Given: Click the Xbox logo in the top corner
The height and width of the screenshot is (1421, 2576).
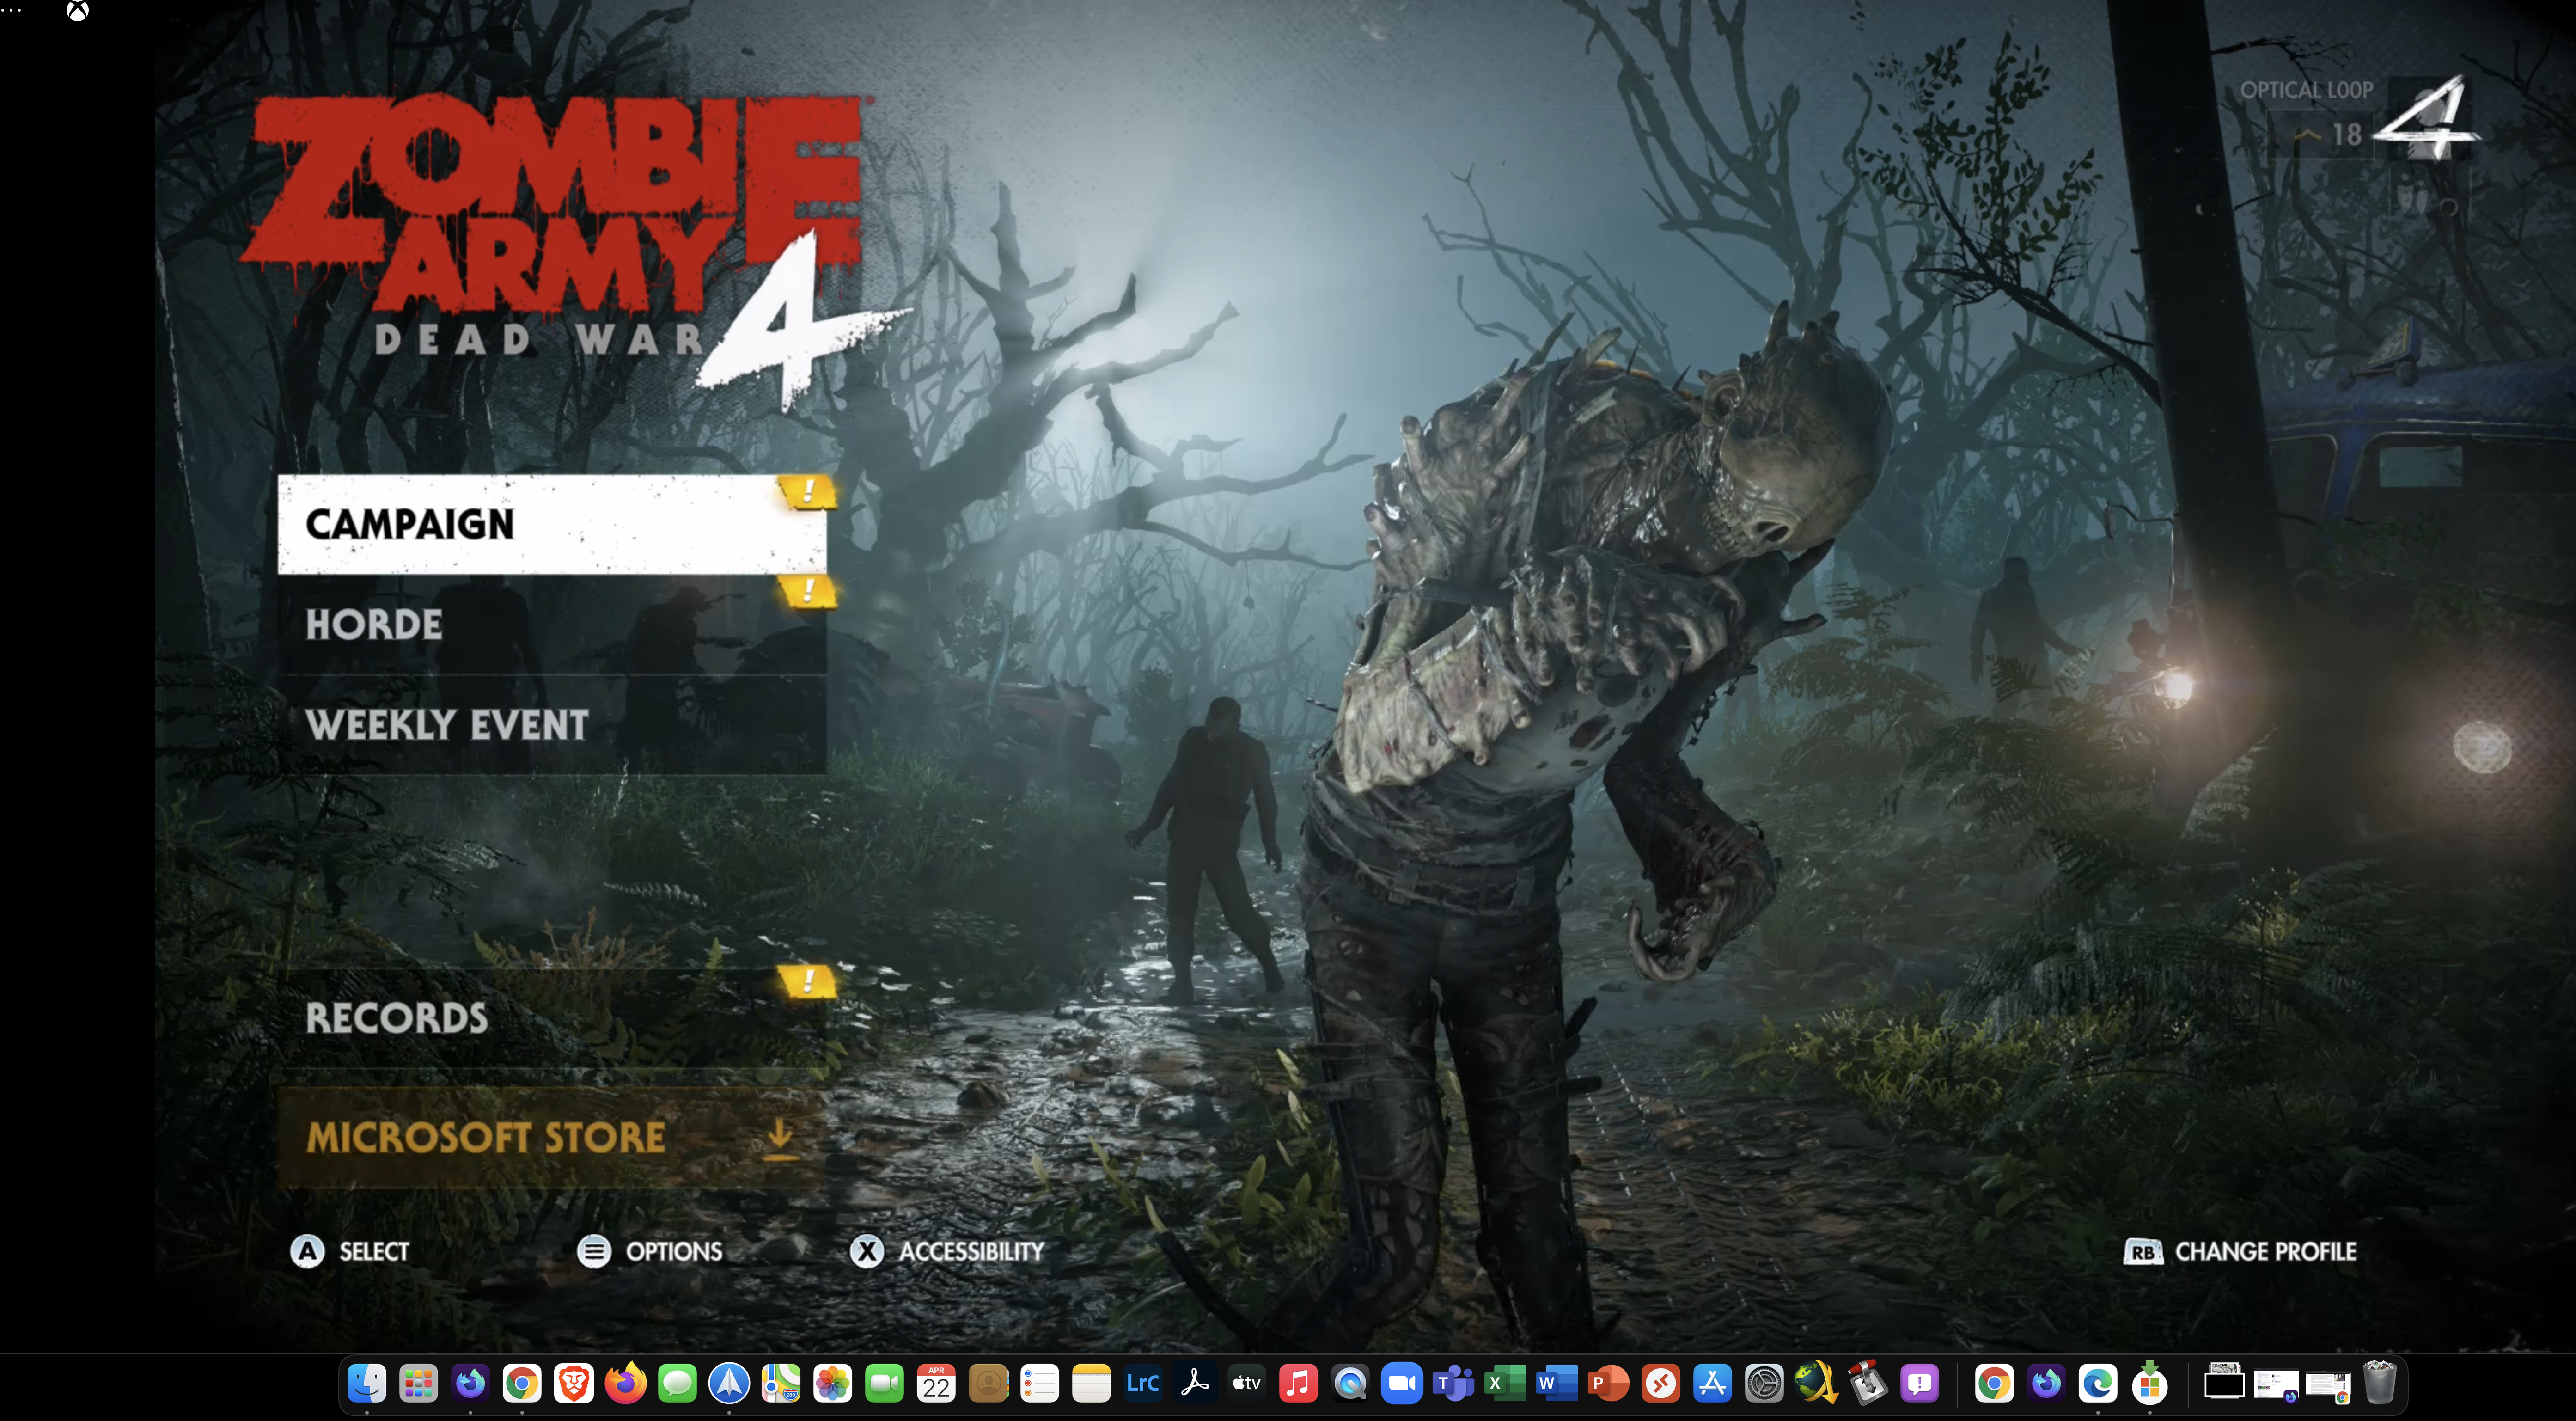Looking at the screenshot, I should (x=77, y=11).
